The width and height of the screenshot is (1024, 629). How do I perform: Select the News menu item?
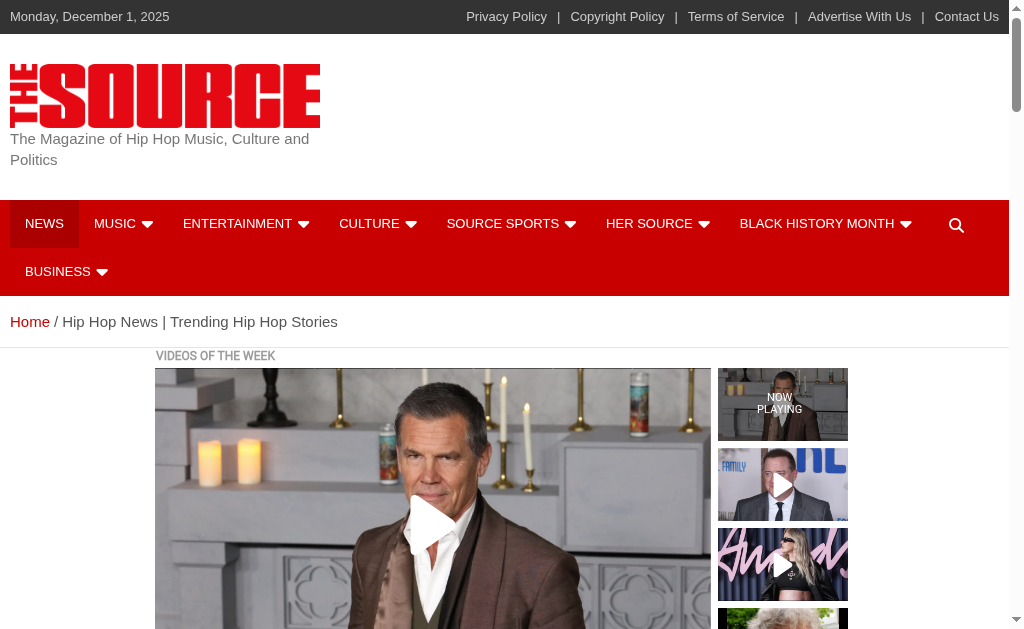tap(44, 224)
